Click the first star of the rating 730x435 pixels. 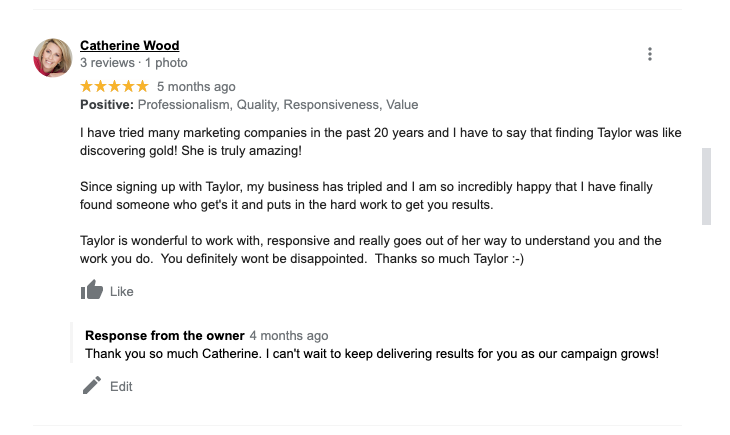(86, 87)
